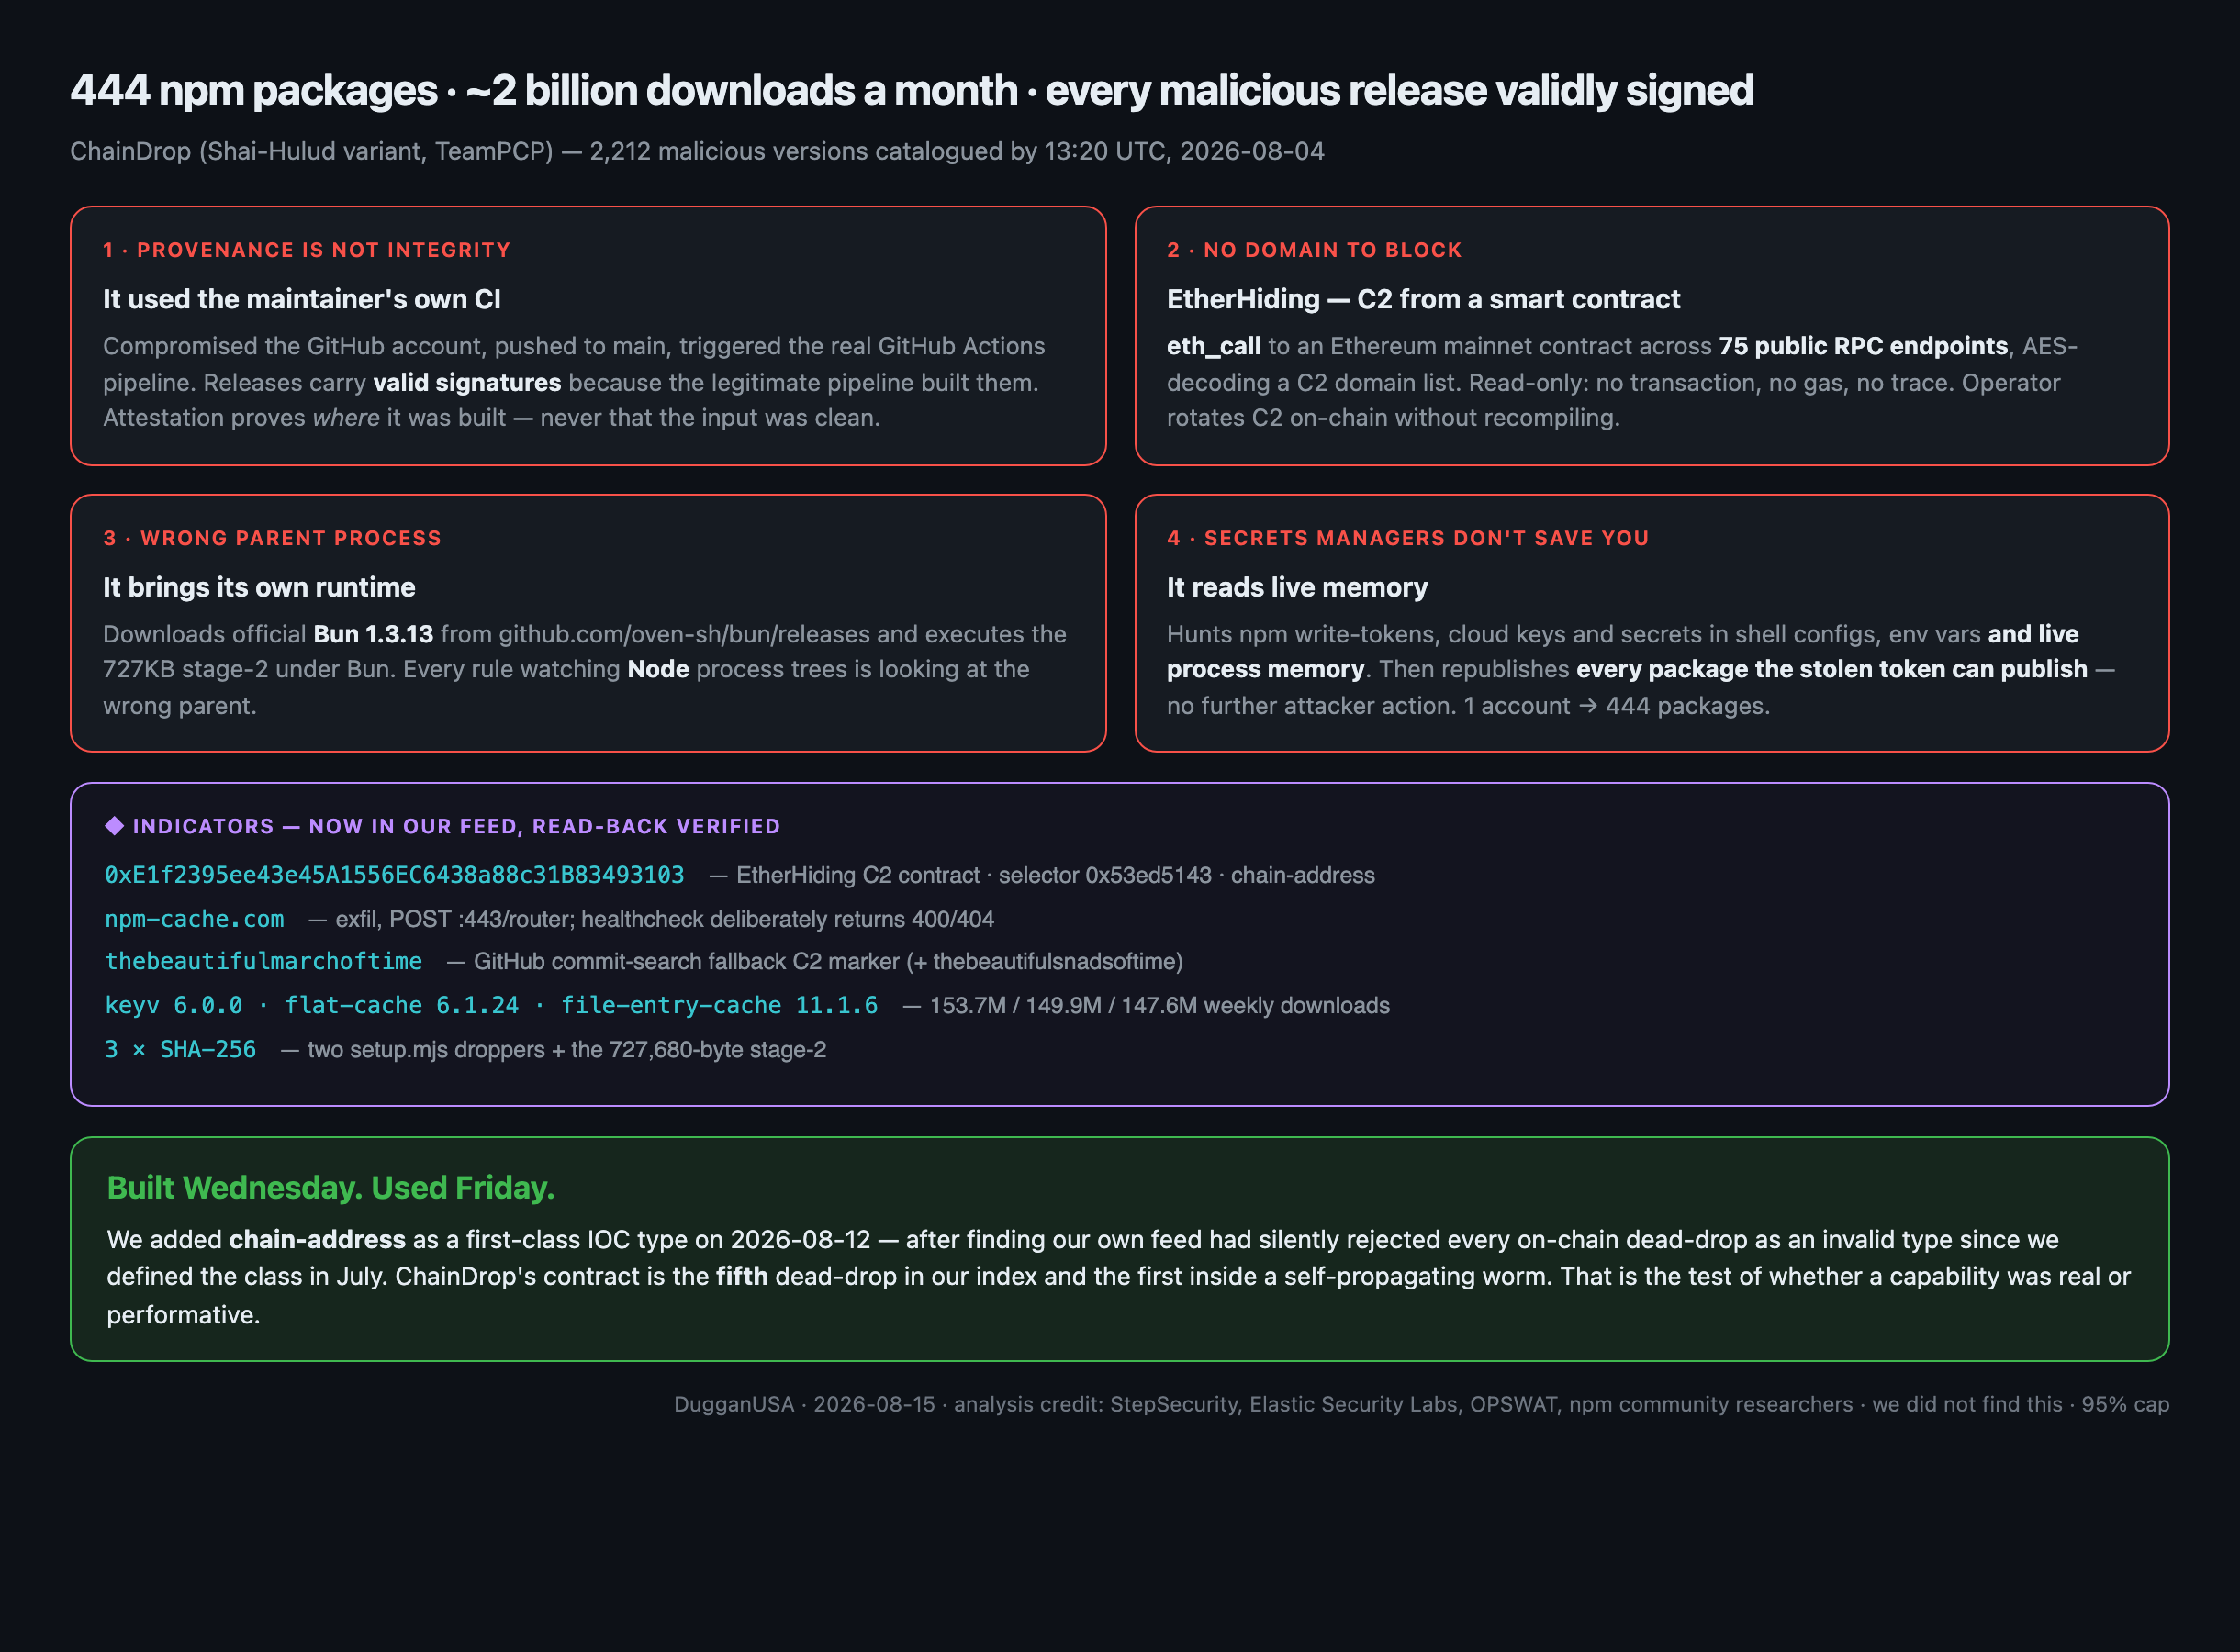Click the bold text 'valid signatures'
The width and height of the screenshot is (2240, 1652).
click(467, 383)
